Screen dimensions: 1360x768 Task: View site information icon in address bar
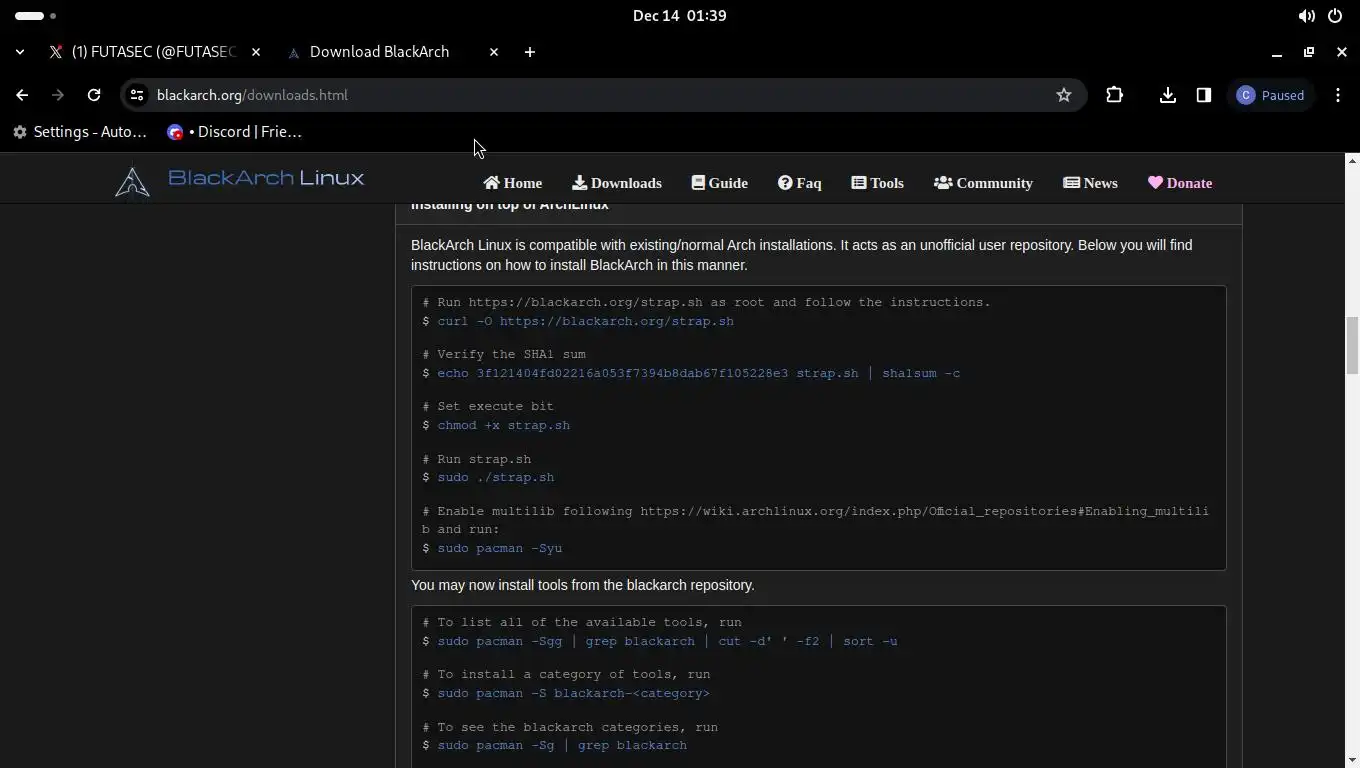[137, 95]
